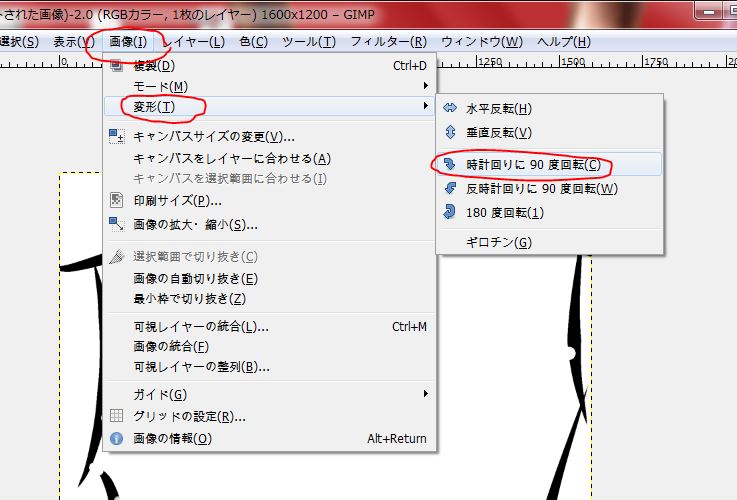The width and height of the screenshot is (737, 500).
Task: Choose 可視レイヤーの整列(B)... entry
Action: point(269,367)
